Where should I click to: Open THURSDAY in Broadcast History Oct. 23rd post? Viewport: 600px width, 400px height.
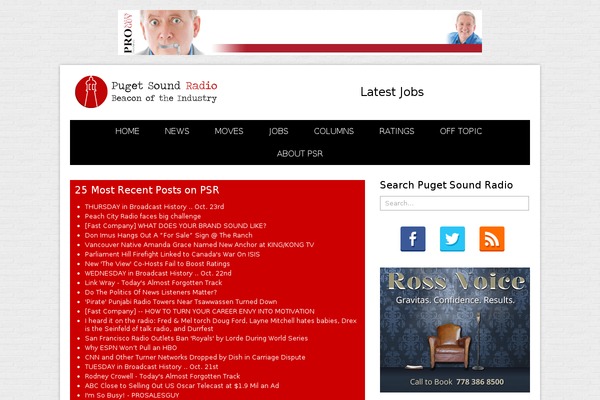154,207
